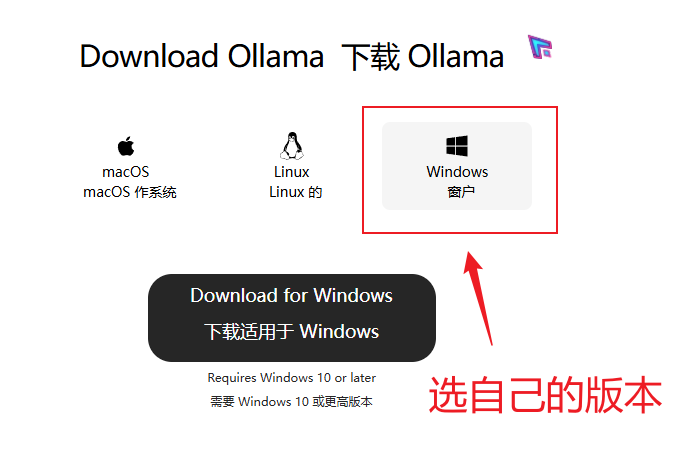Click the "下载适用于 Windows" line in the button
This screenshot has height=454, width=683.
click(x=291, y=332)
